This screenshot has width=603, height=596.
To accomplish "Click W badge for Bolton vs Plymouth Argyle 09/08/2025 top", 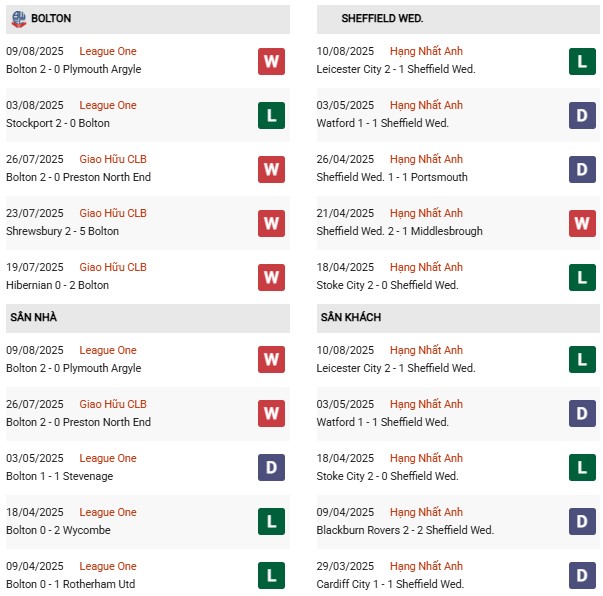I will [x=271, y=61].
